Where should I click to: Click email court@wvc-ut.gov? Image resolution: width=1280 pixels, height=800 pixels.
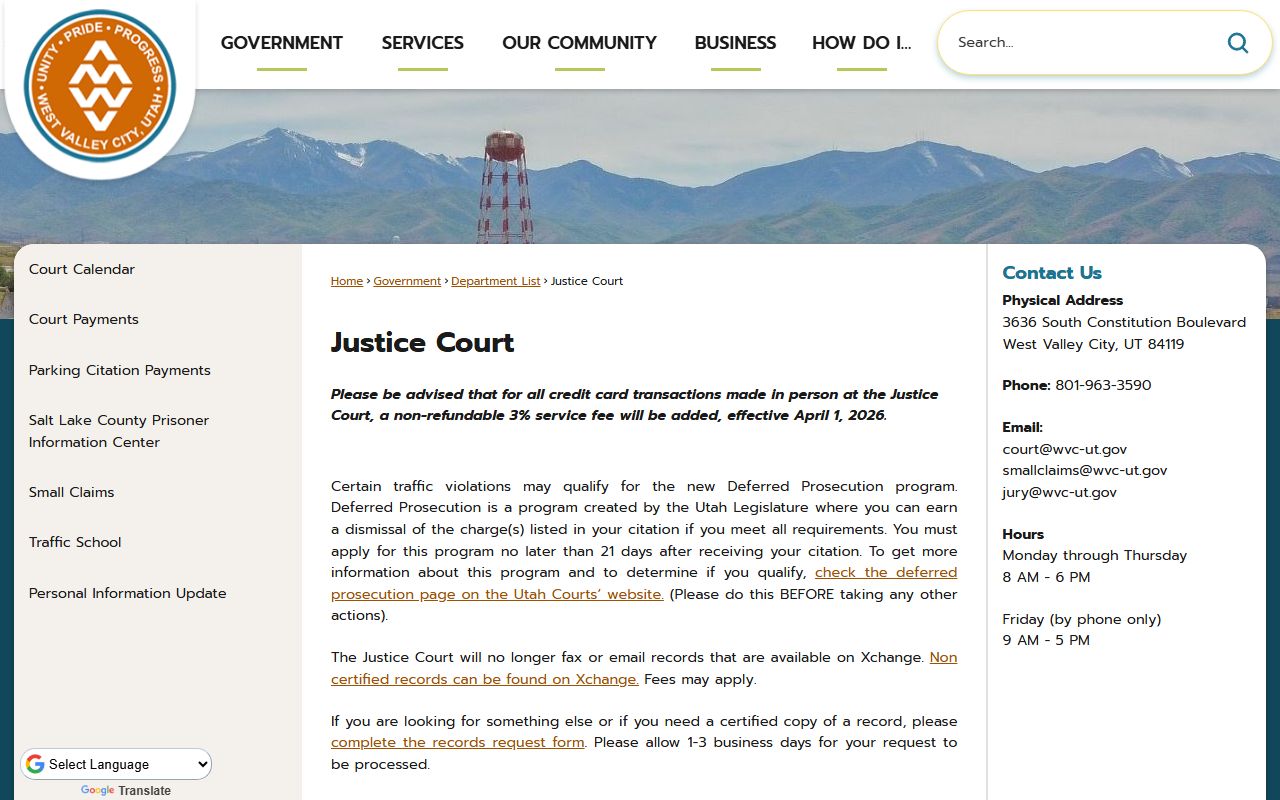click(1065, 449)
